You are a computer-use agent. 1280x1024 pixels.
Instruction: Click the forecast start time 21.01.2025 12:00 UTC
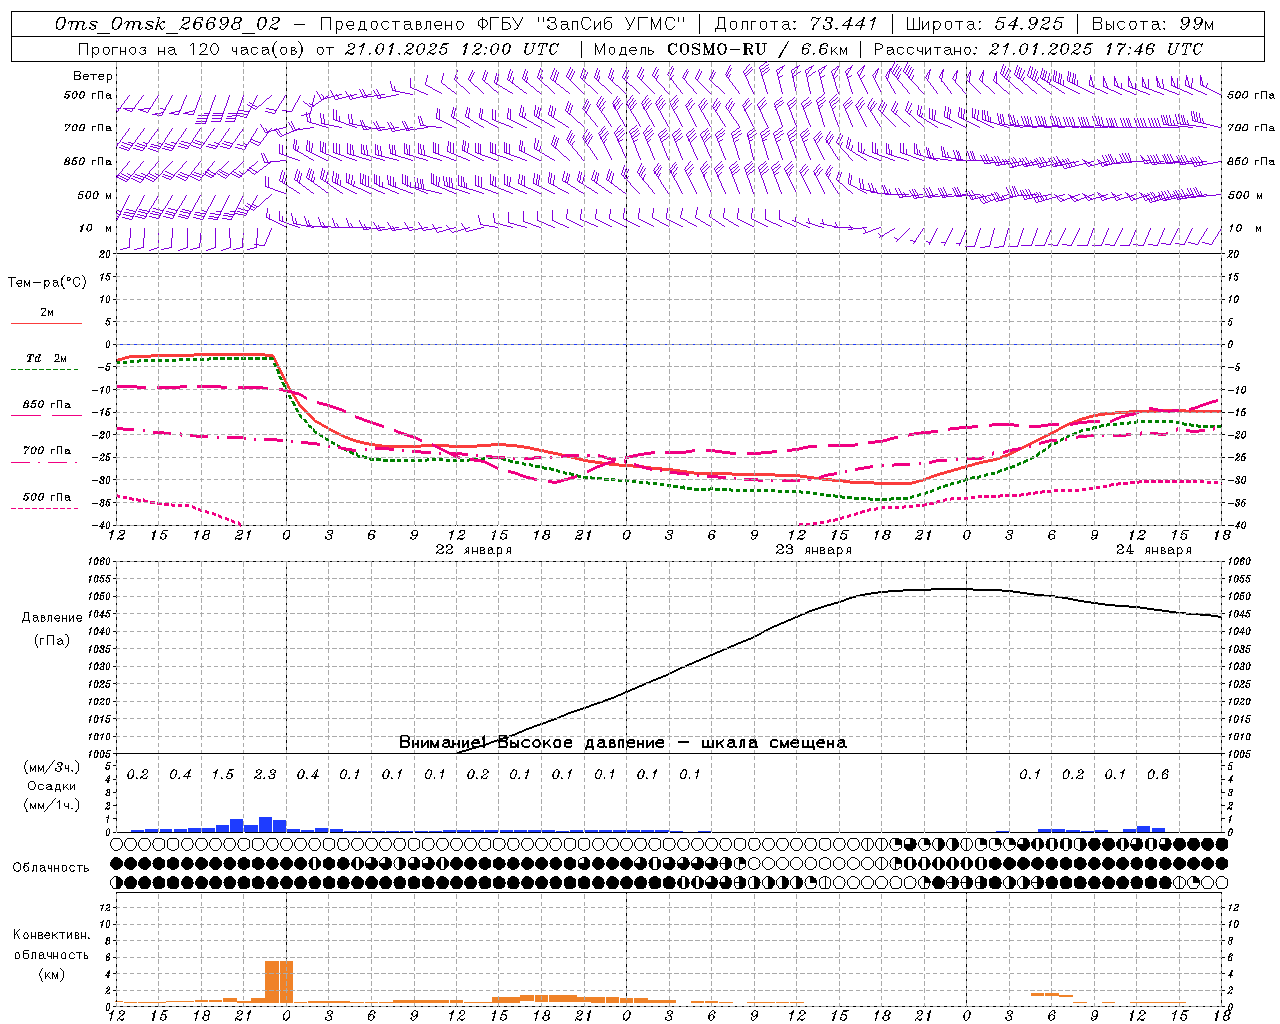(x=452, y=49)
